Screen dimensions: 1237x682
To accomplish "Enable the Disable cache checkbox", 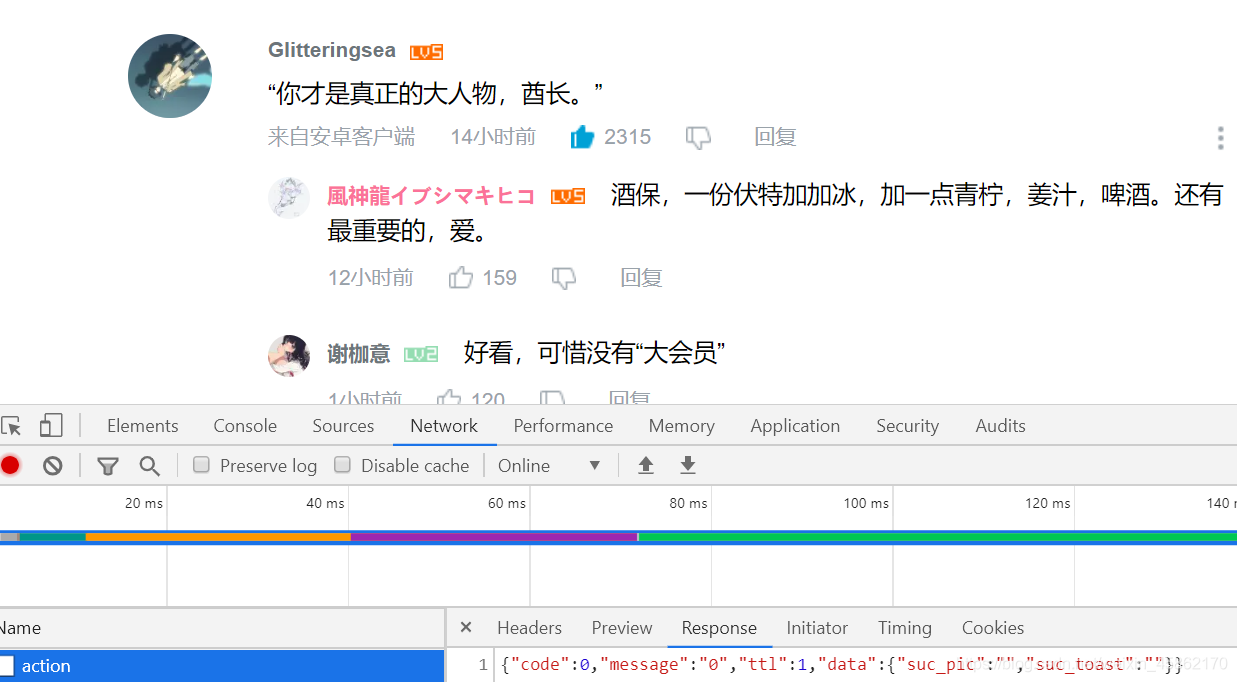I will tap(343, 464).
